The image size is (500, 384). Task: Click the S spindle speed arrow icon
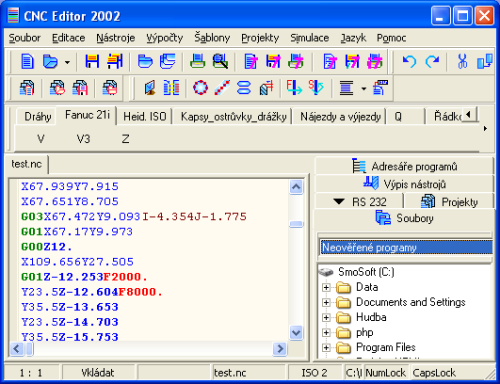(x=316, y=88)
